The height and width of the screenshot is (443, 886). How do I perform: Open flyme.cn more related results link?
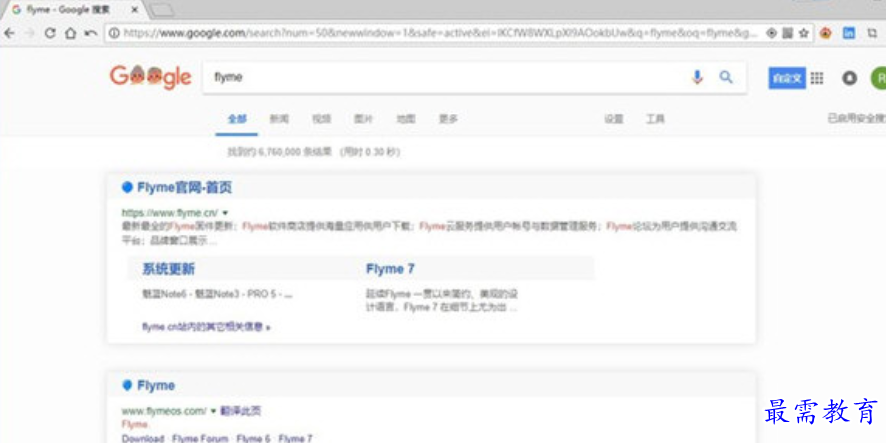tap(206, 327)
